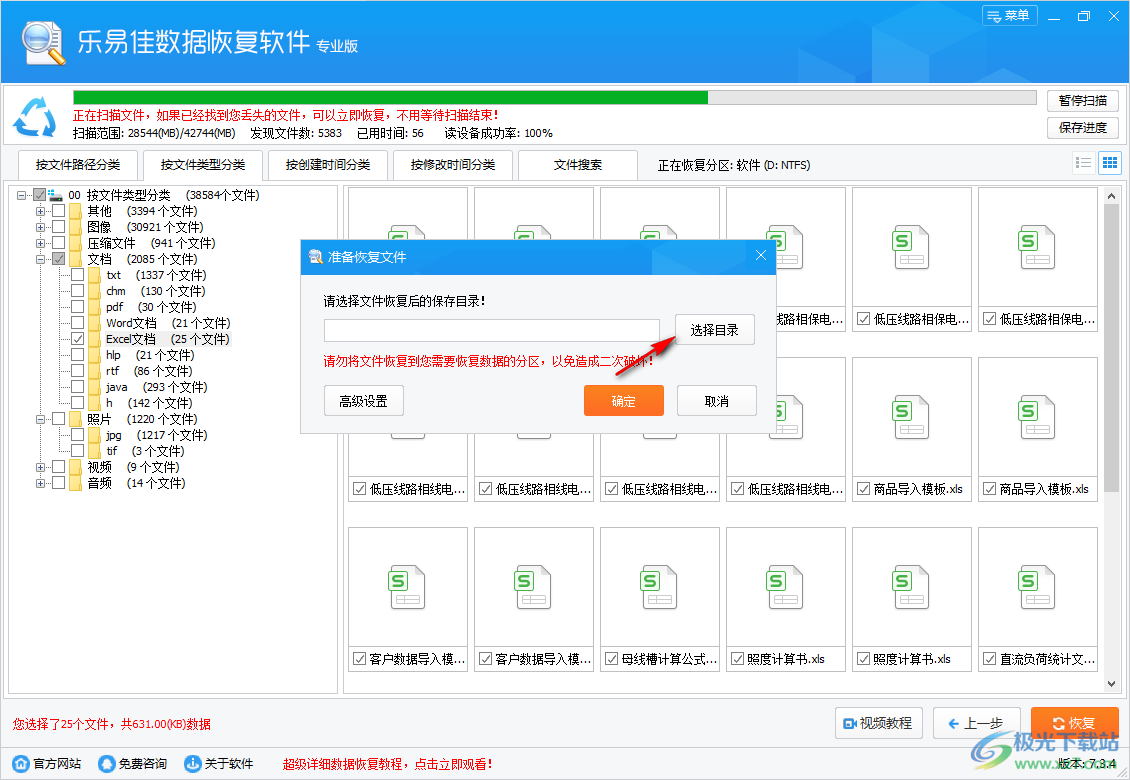
Task: Click the grid view icon near top right
Action: coord(1109,162)
